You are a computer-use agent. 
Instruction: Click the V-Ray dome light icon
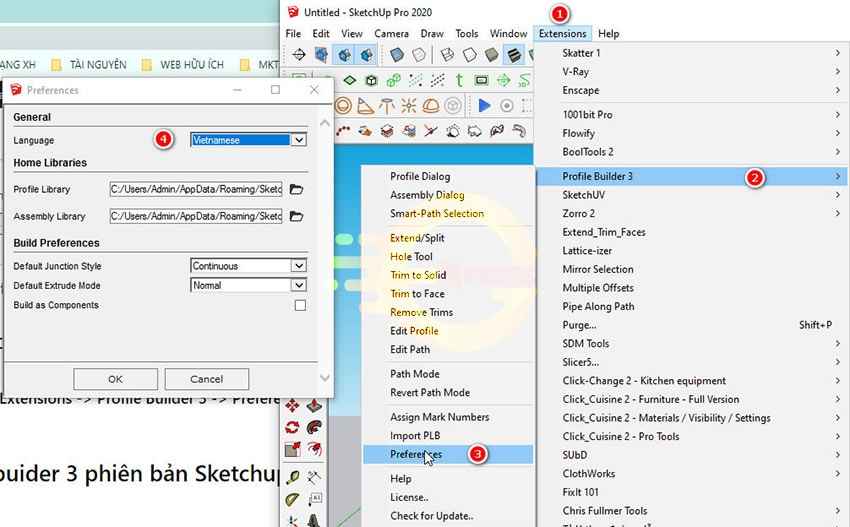coord(430,106)
